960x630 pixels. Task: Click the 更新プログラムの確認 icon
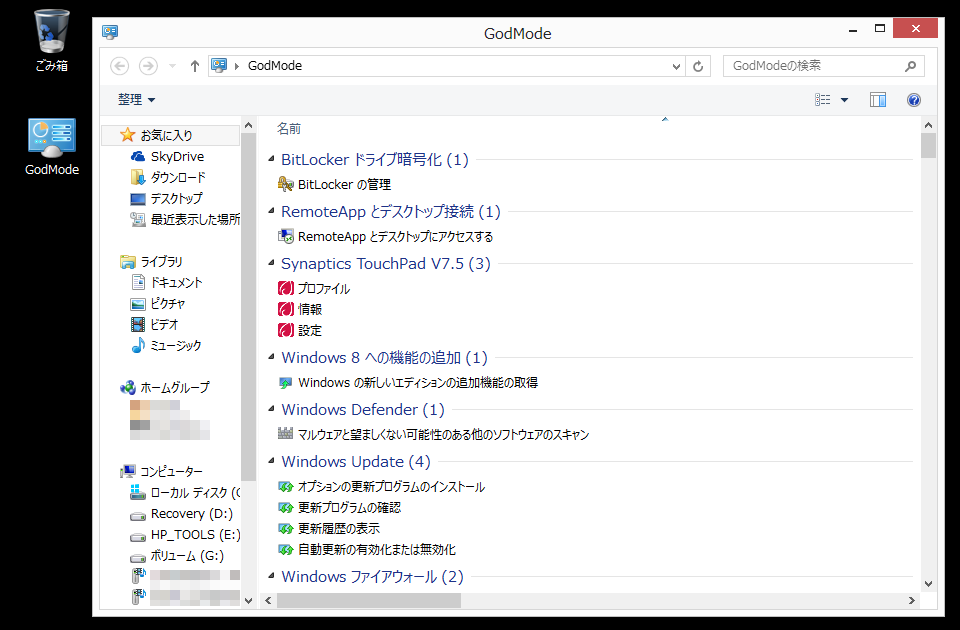point(285,508)
